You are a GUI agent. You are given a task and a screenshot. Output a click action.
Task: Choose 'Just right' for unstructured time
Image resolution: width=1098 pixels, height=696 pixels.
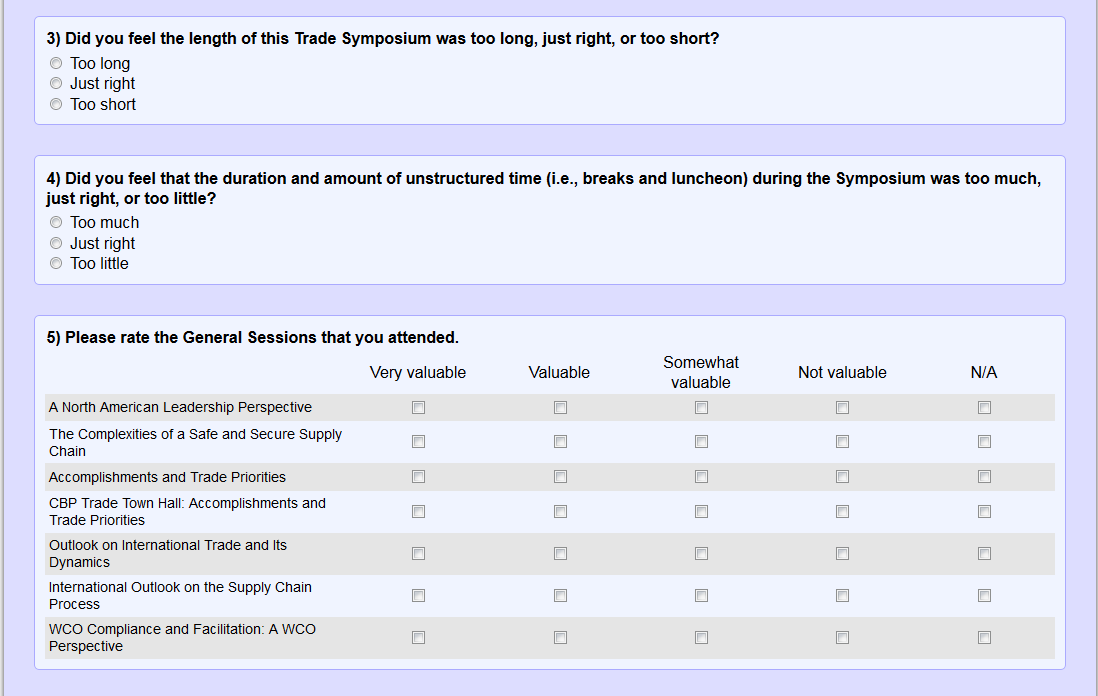[57, 244]
